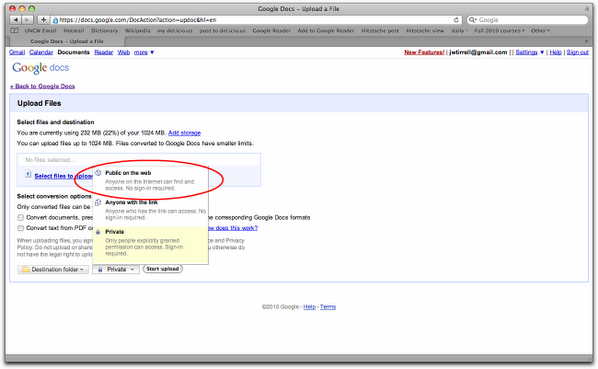
Task: Open the Private visibility dropdown button
Action: pos(116,269)
